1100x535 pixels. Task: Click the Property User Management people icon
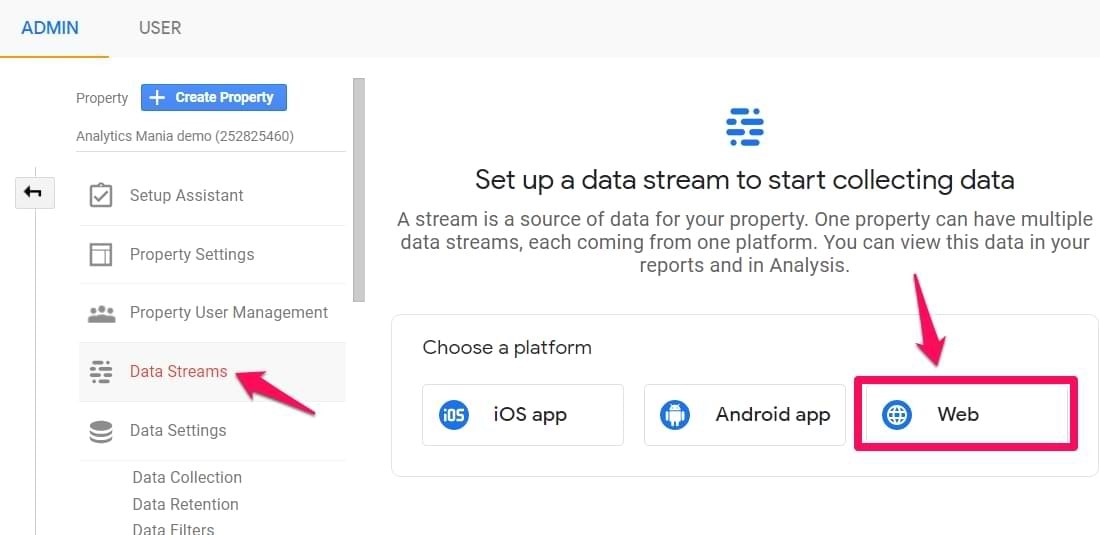(x=102, y=313)
